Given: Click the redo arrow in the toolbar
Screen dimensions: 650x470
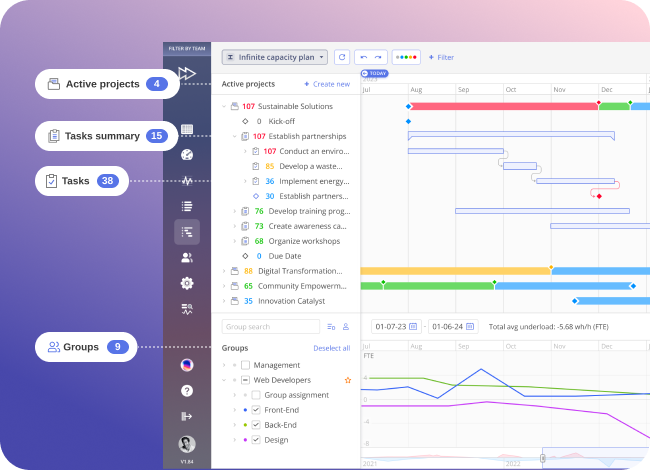Looking at the screenshot, I should [x=378, y=58].
